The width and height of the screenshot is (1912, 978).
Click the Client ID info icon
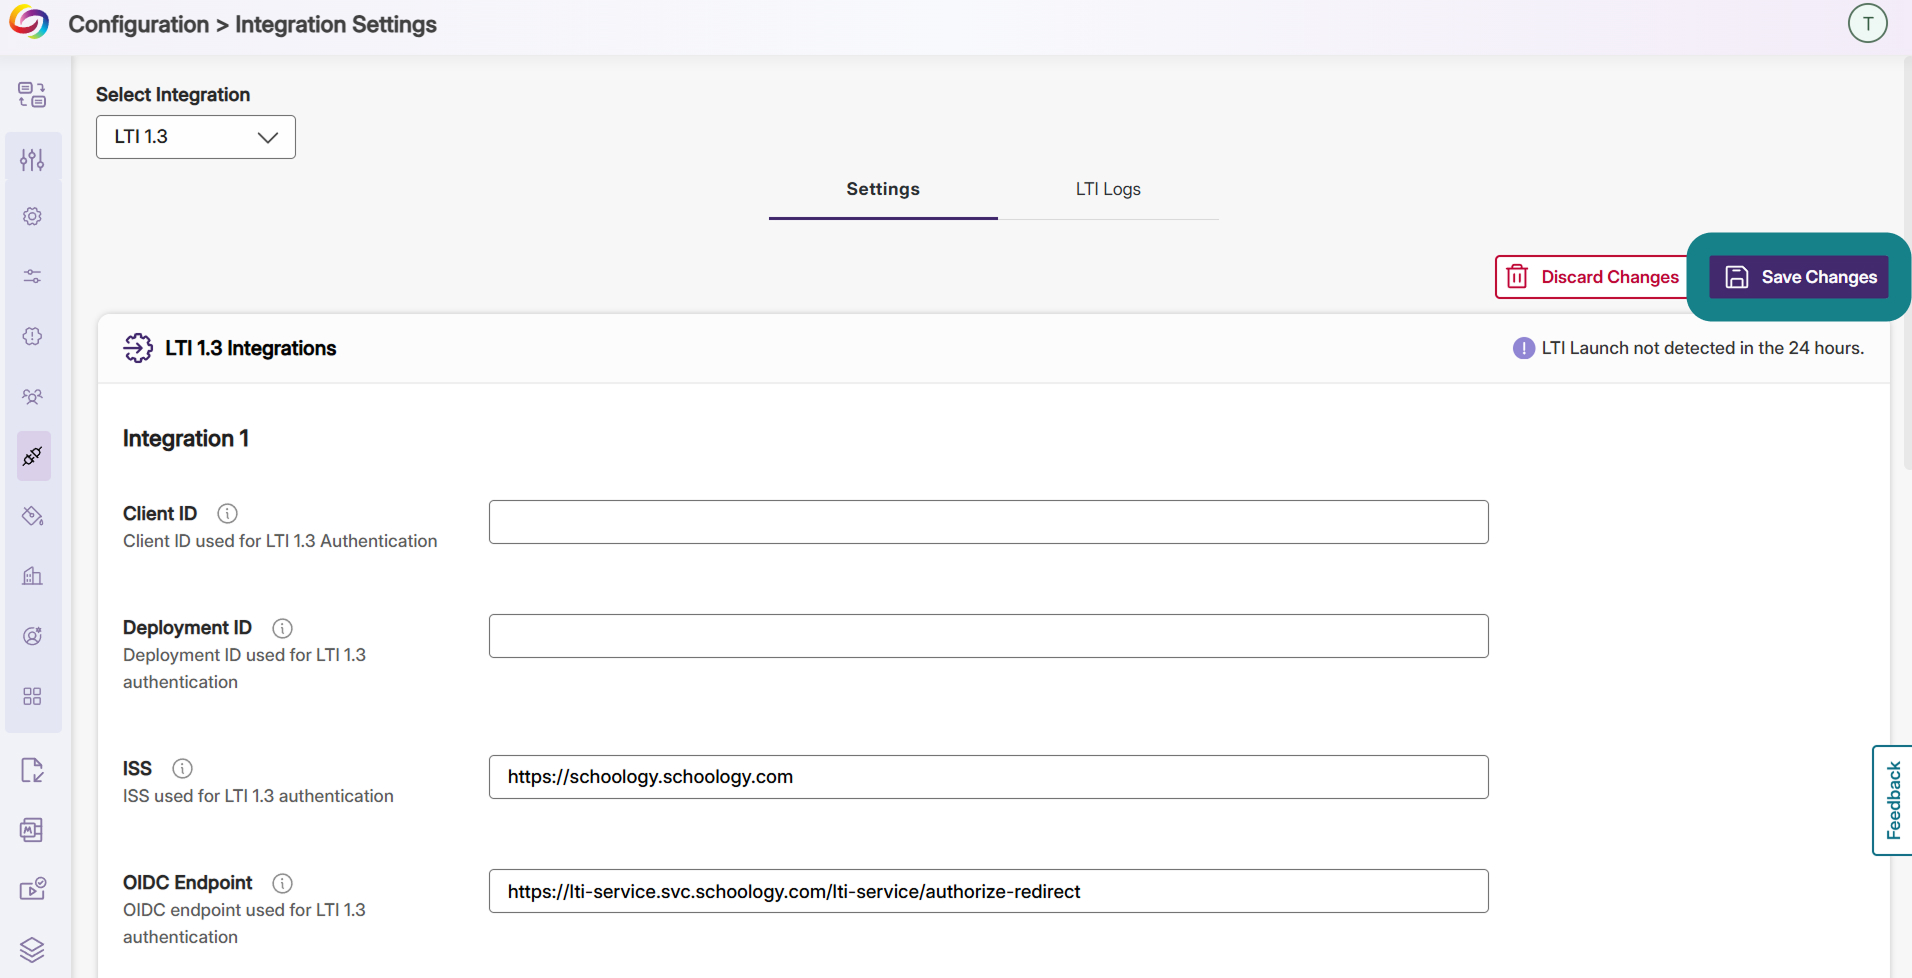coord(228,513)
